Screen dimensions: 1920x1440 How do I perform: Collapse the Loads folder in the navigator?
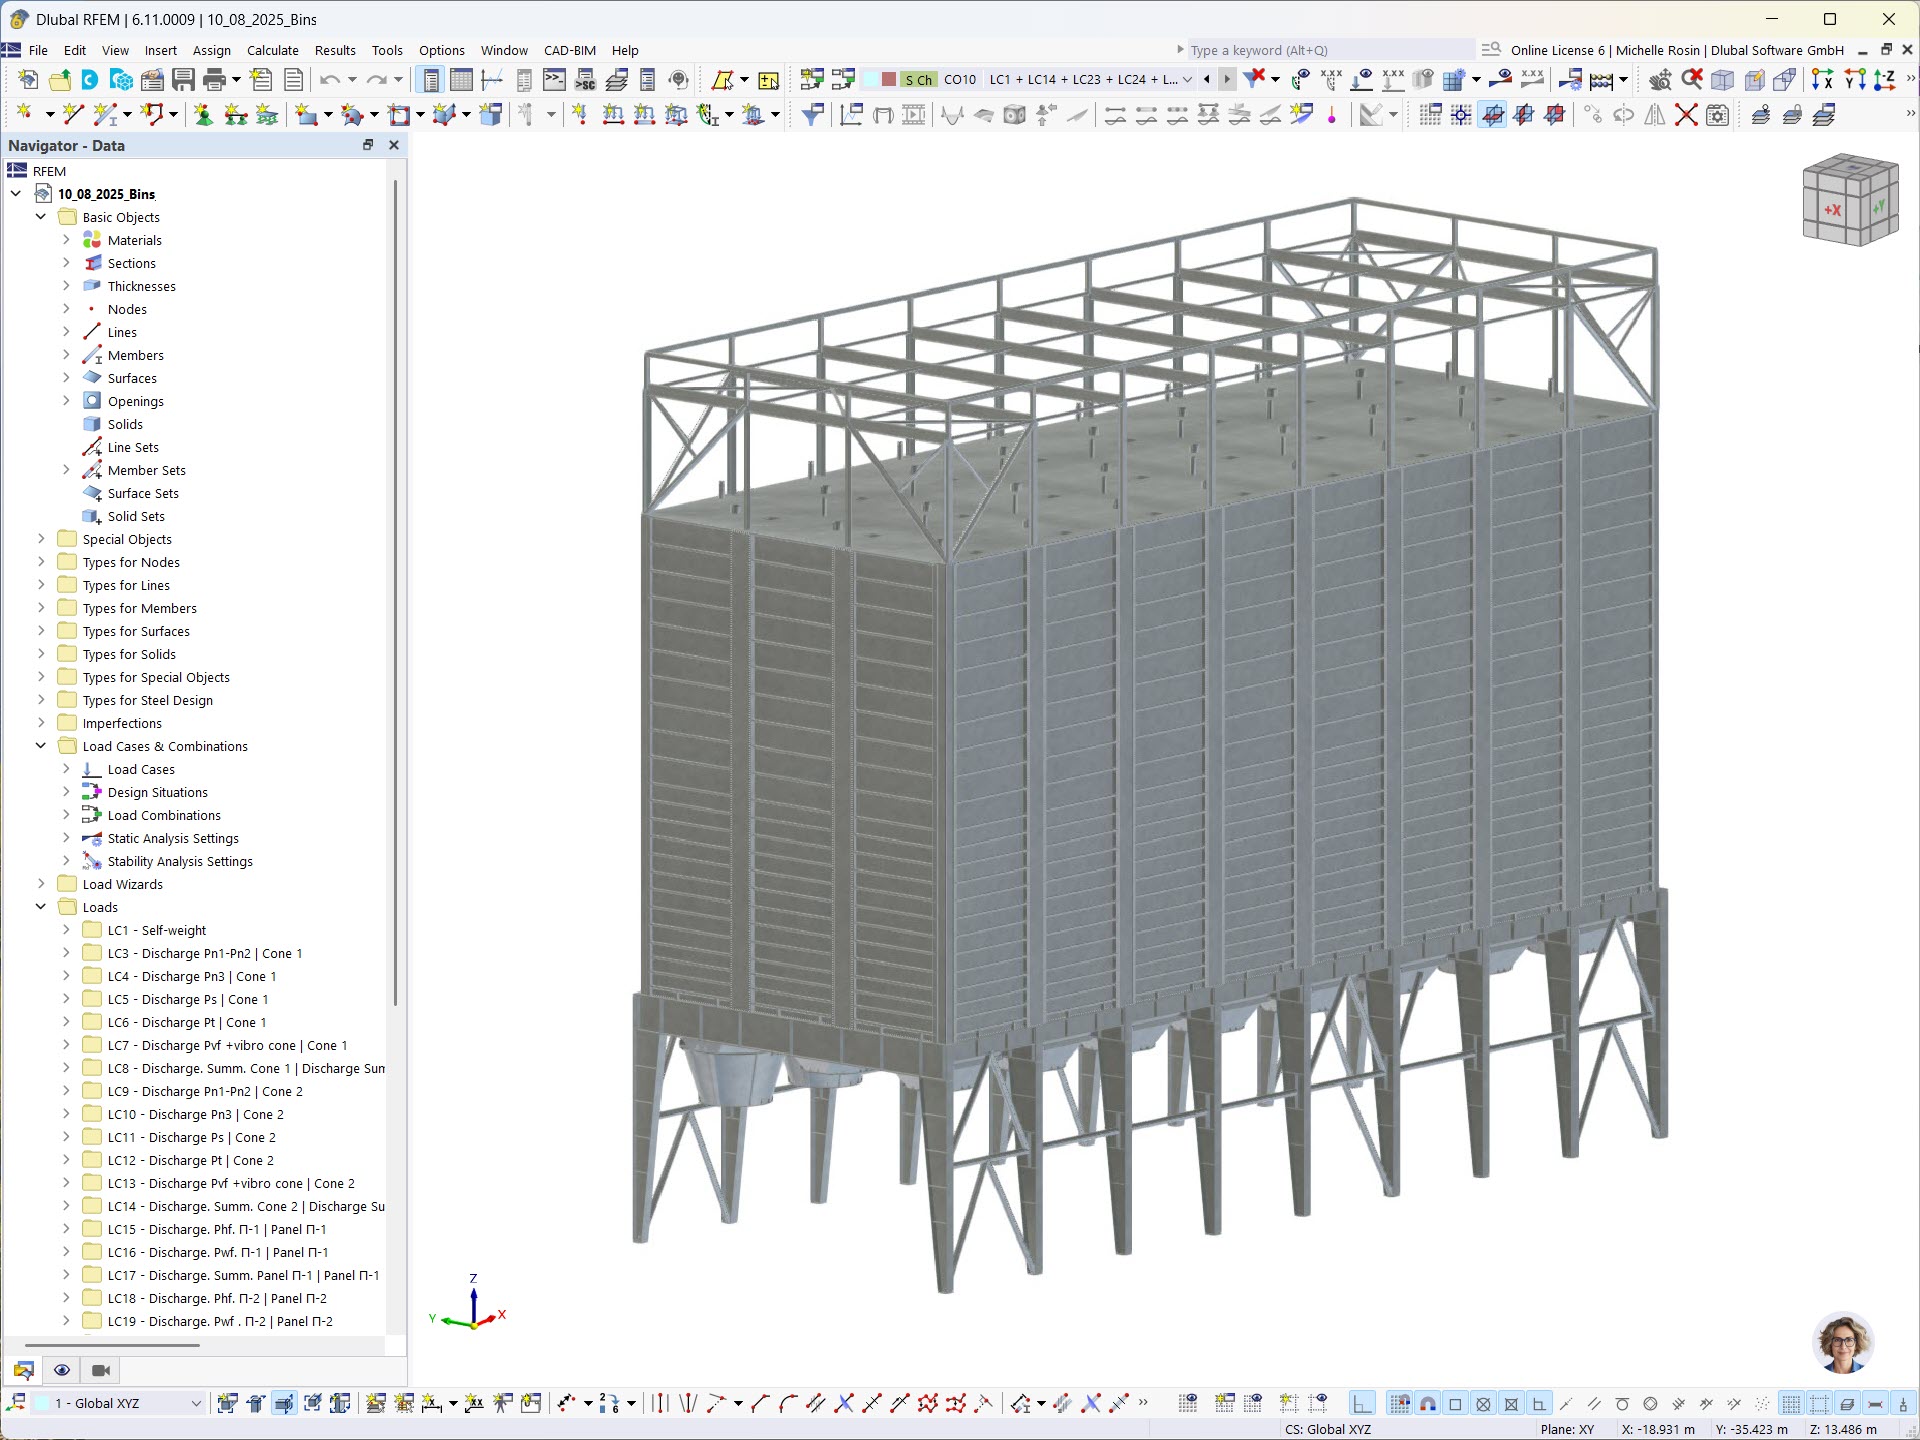(41, 907)
